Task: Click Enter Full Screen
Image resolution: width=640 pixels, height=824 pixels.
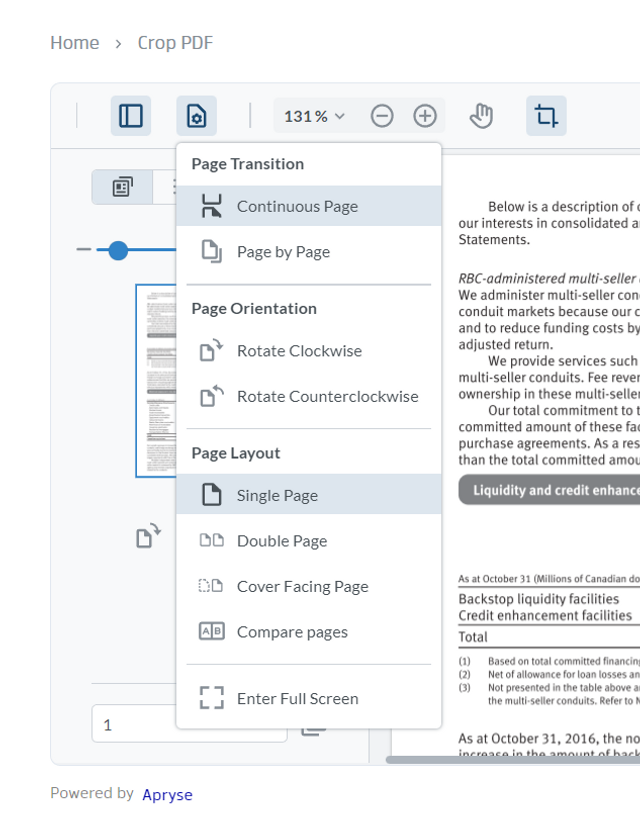Action: coord(309,698)
